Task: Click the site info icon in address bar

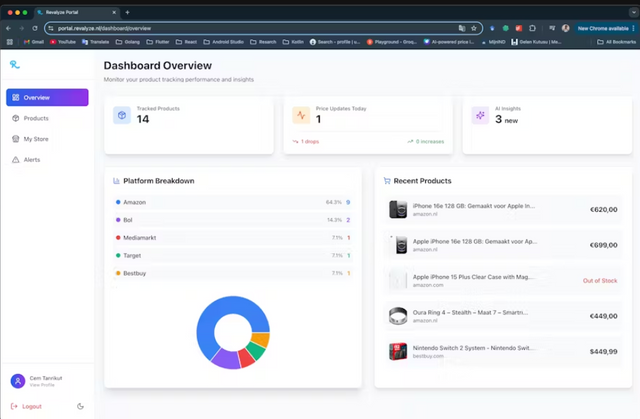Action: (51, 28)
